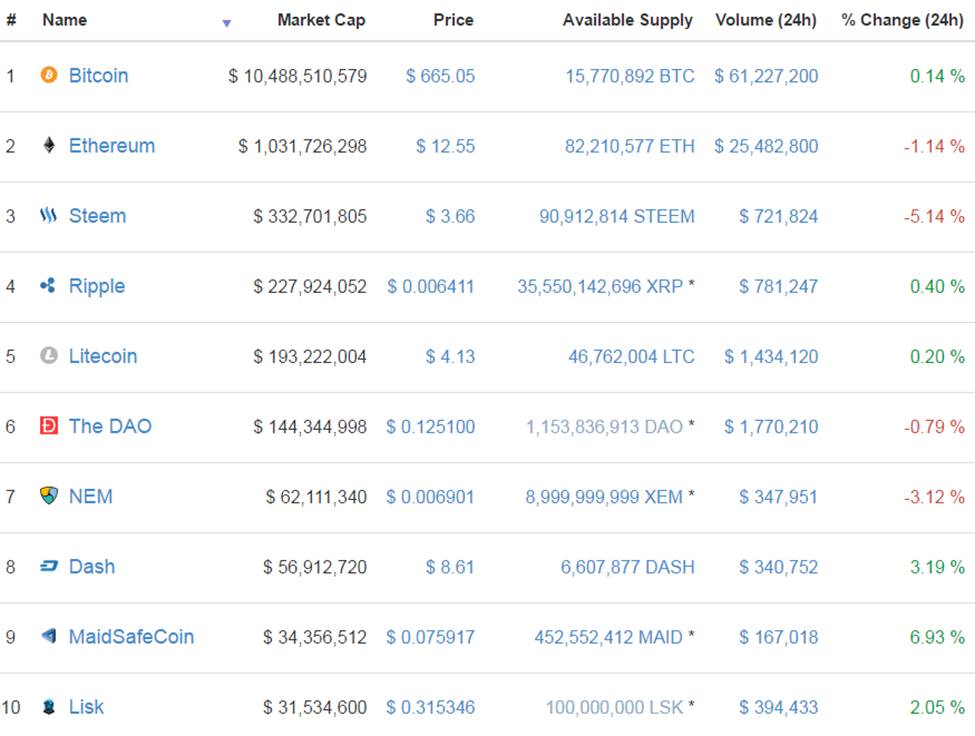Click supply 82,210,577 ETH
Image resolution: width=975 pixels, height=736 pixels.
coord(630,146)
